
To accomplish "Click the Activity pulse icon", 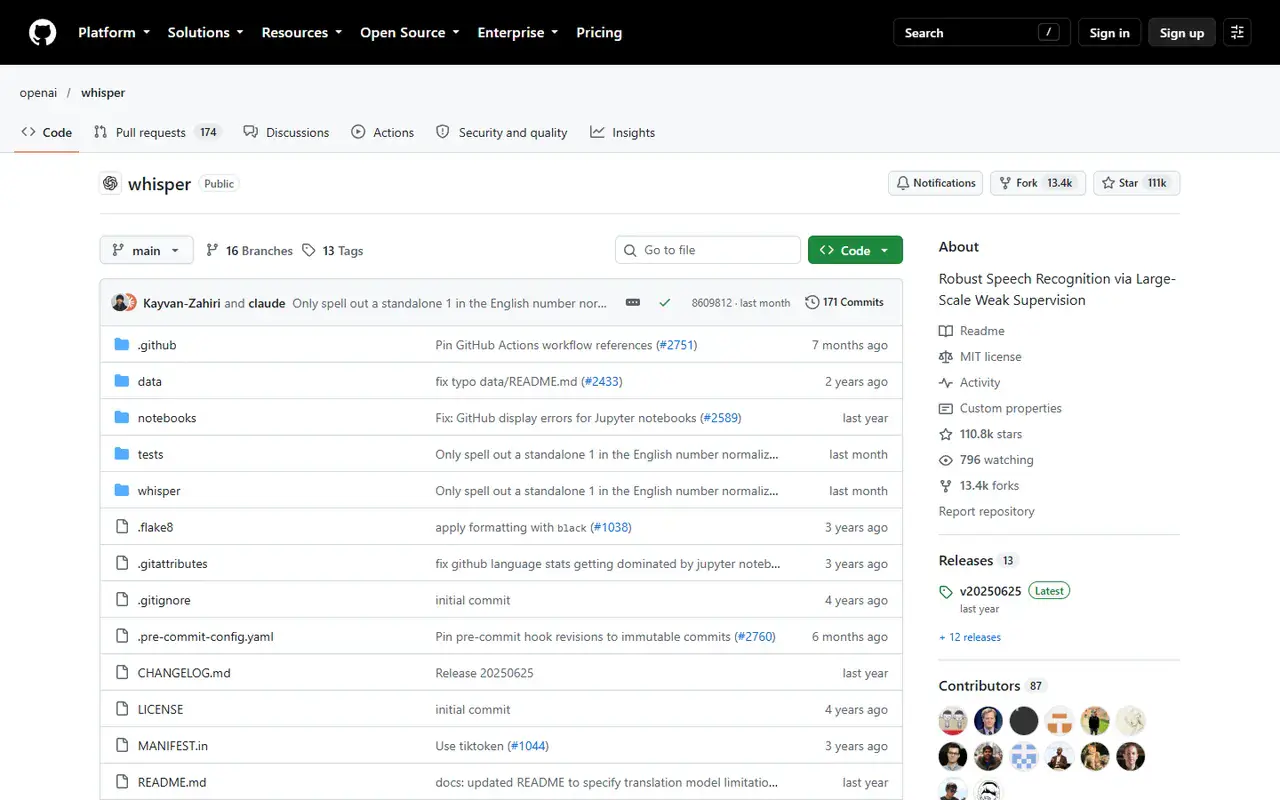I will click(x=946, y=383).
